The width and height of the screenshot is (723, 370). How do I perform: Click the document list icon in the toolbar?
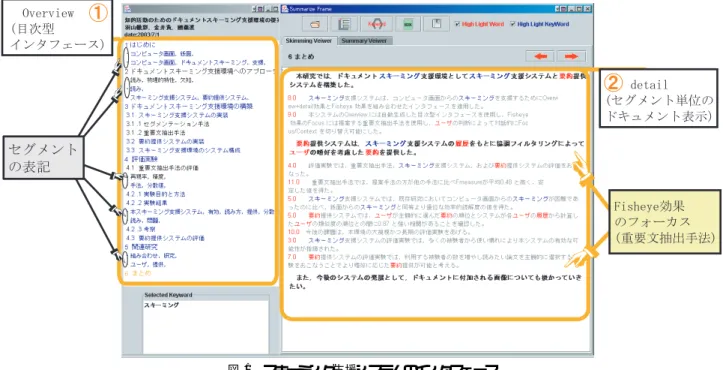click(x=344, y=24)
